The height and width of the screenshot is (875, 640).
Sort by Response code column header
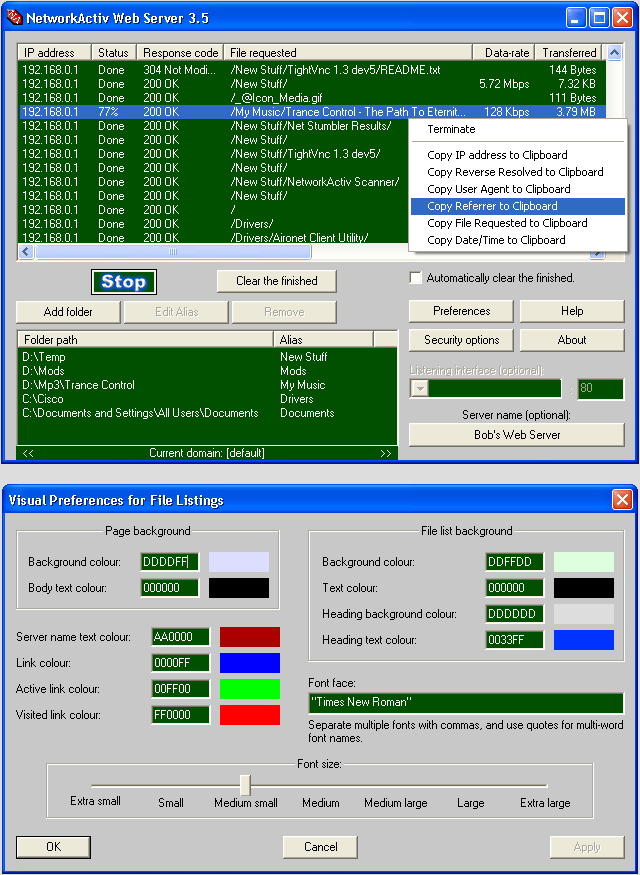coord(180,52)
